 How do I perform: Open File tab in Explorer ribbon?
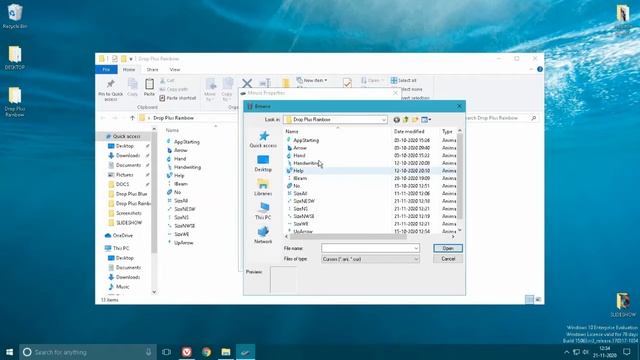(x=107, y=70)
